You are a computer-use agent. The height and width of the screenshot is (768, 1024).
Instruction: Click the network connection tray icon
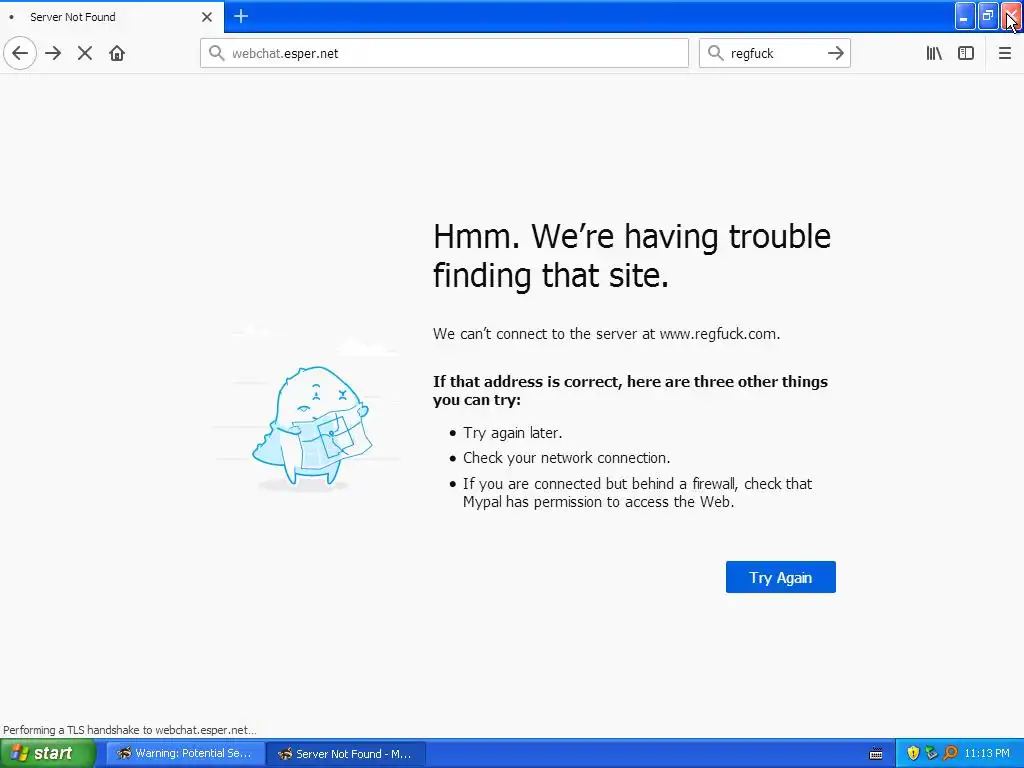pos(931,754)
